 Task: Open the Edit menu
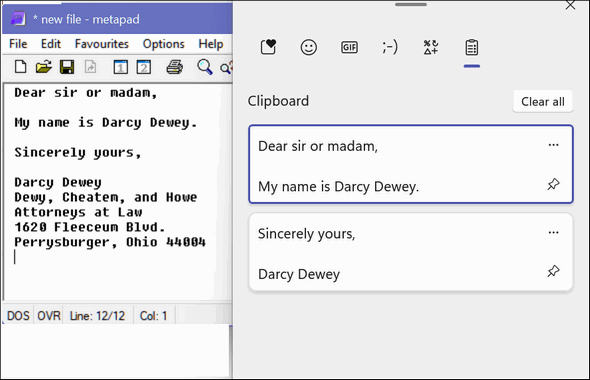click(51, 44)
